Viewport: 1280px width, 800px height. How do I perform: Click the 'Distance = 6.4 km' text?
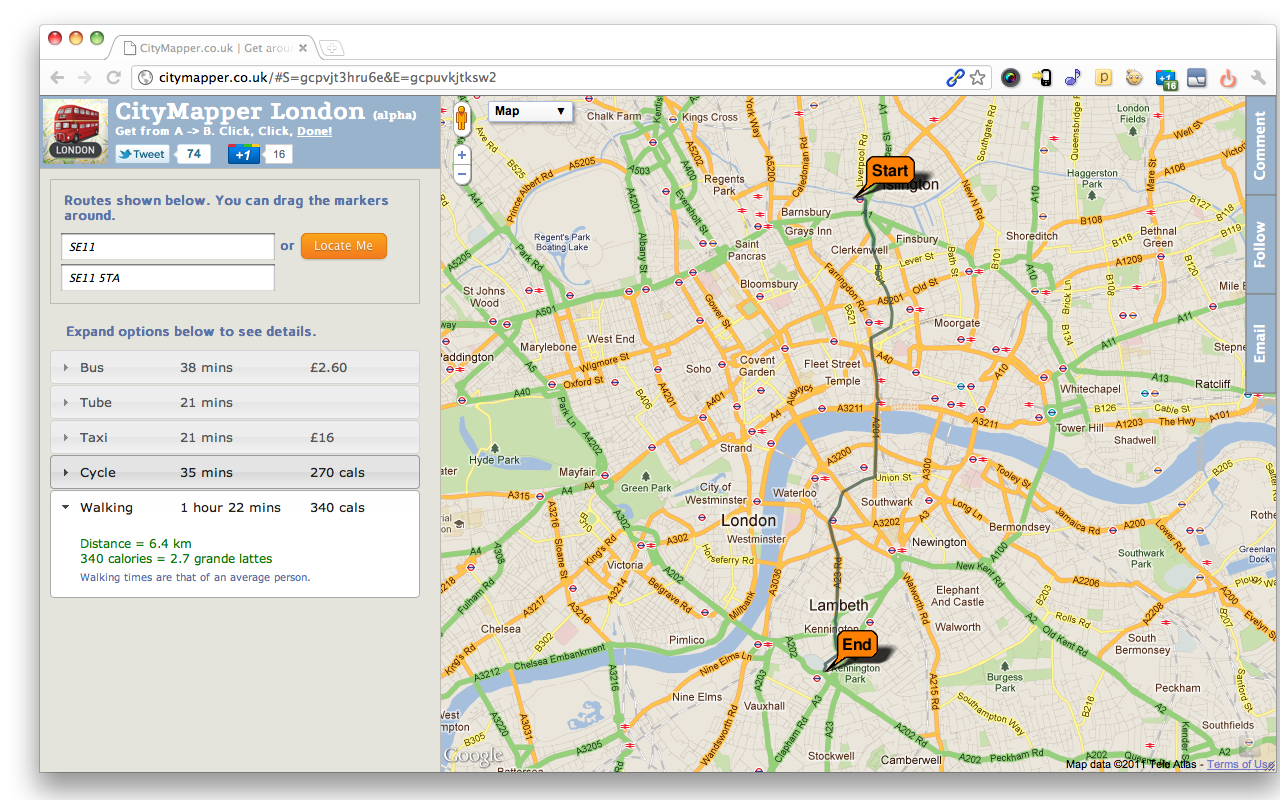tap(135, 544)
